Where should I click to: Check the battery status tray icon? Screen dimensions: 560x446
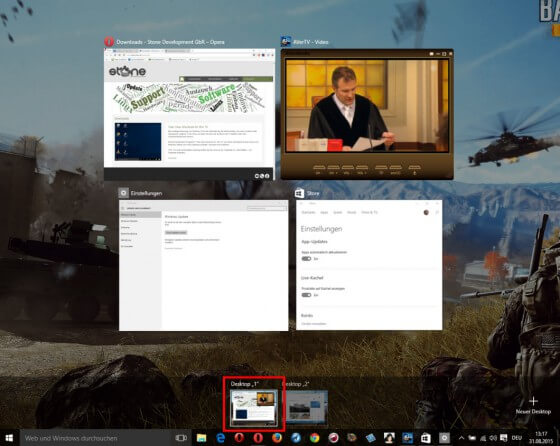tap(472, 438)
